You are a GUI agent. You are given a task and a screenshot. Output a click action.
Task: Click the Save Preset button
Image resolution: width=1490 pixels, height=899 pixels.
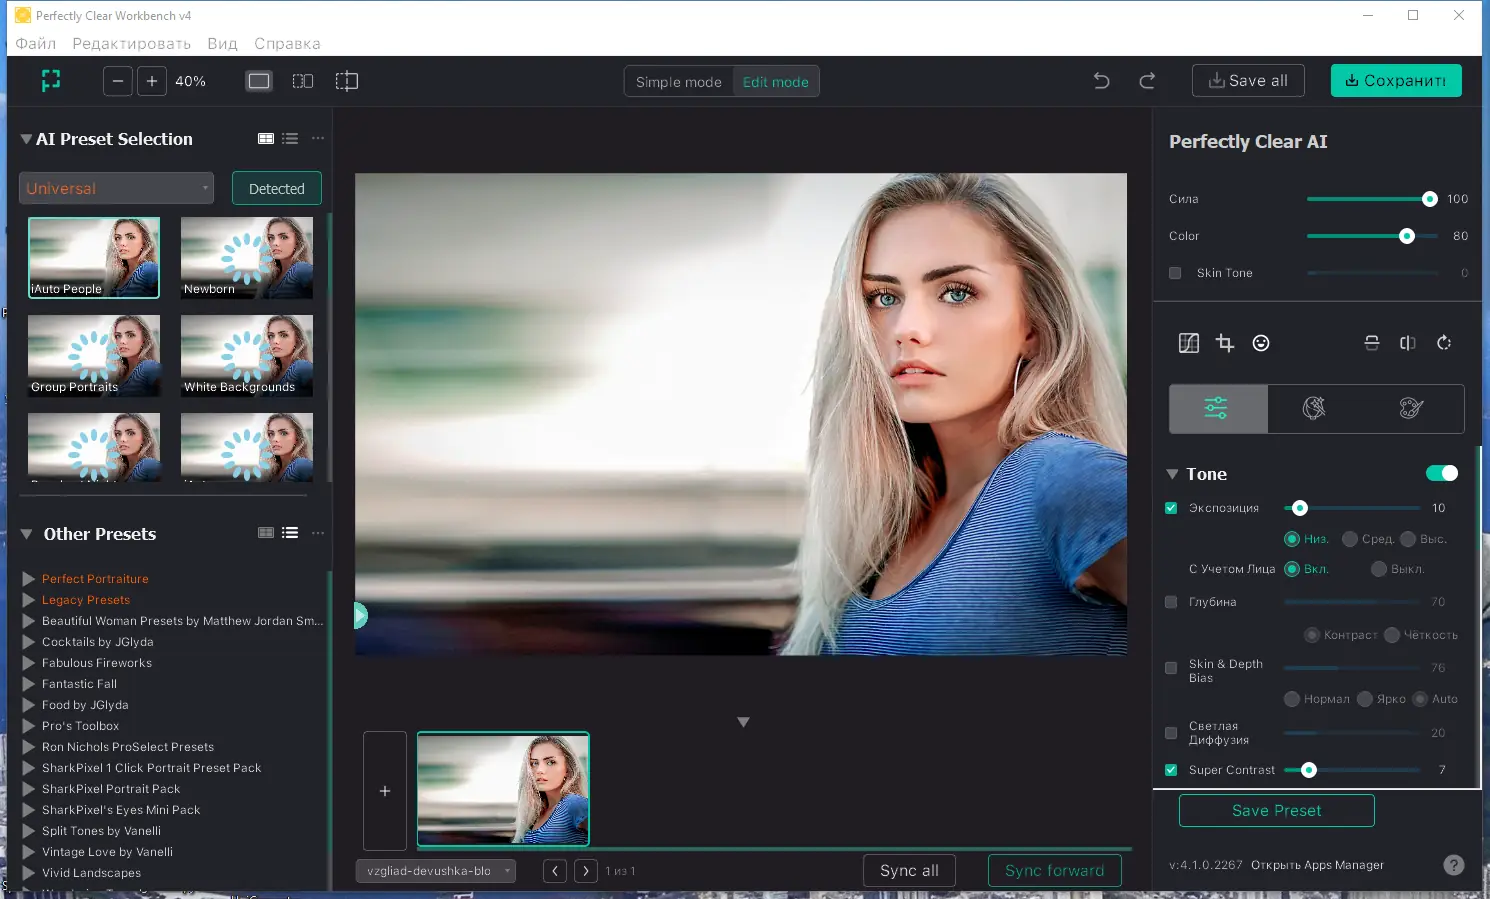click(1276, 810)
